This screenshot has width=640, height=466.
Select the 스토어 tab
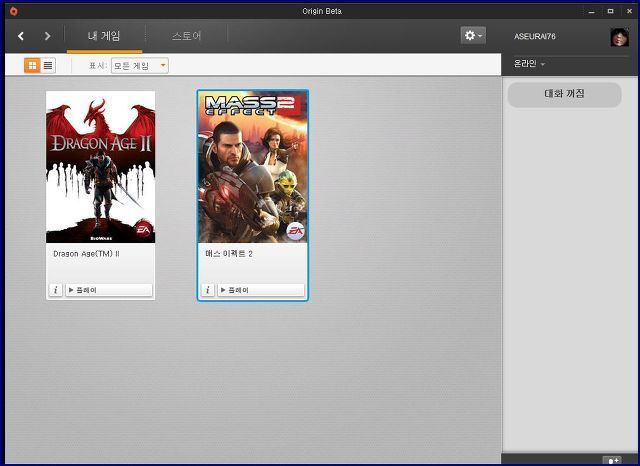187,36
